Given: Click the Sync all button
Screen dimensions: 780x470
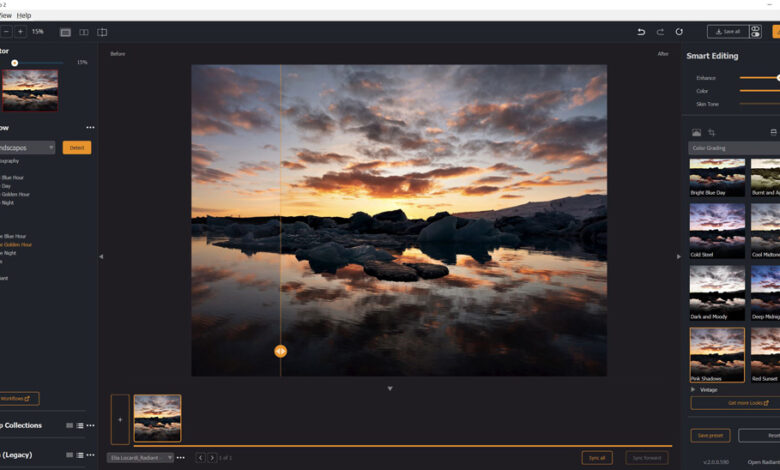Looking at the screenshot, I should (x=597, y=458).
